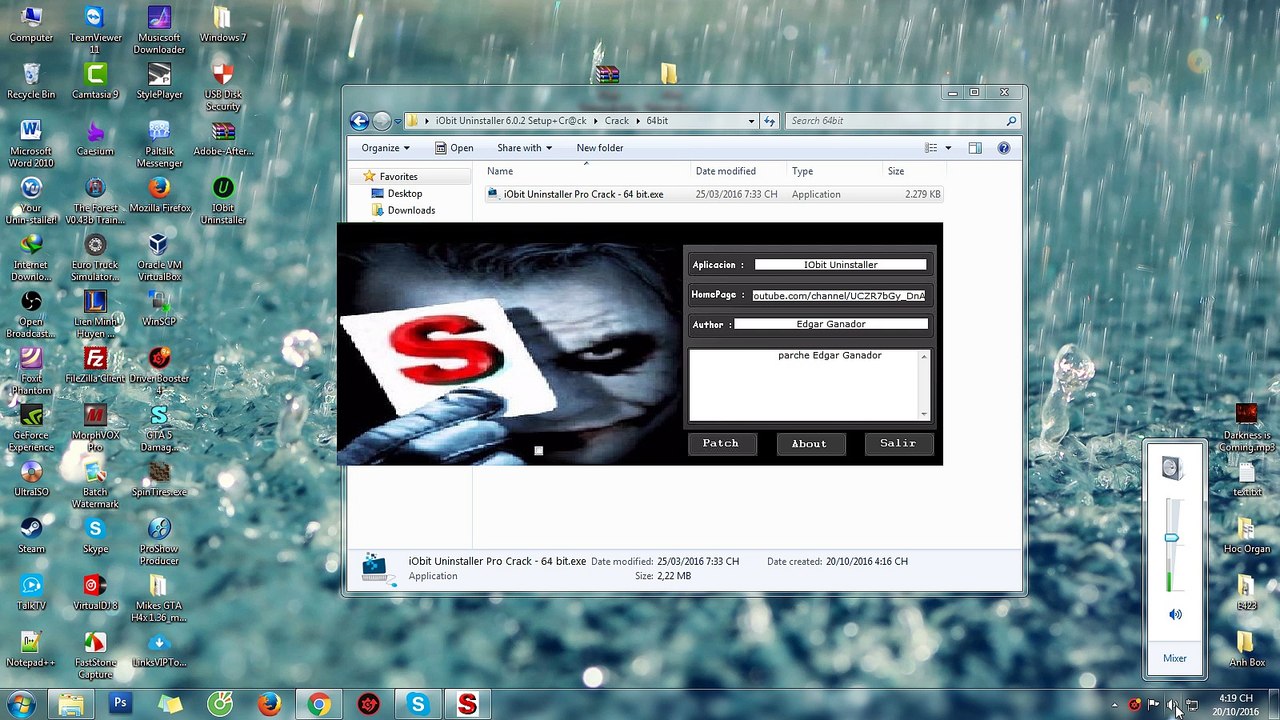
Task: Click the Author text field
Action: (x=831, y=324)
